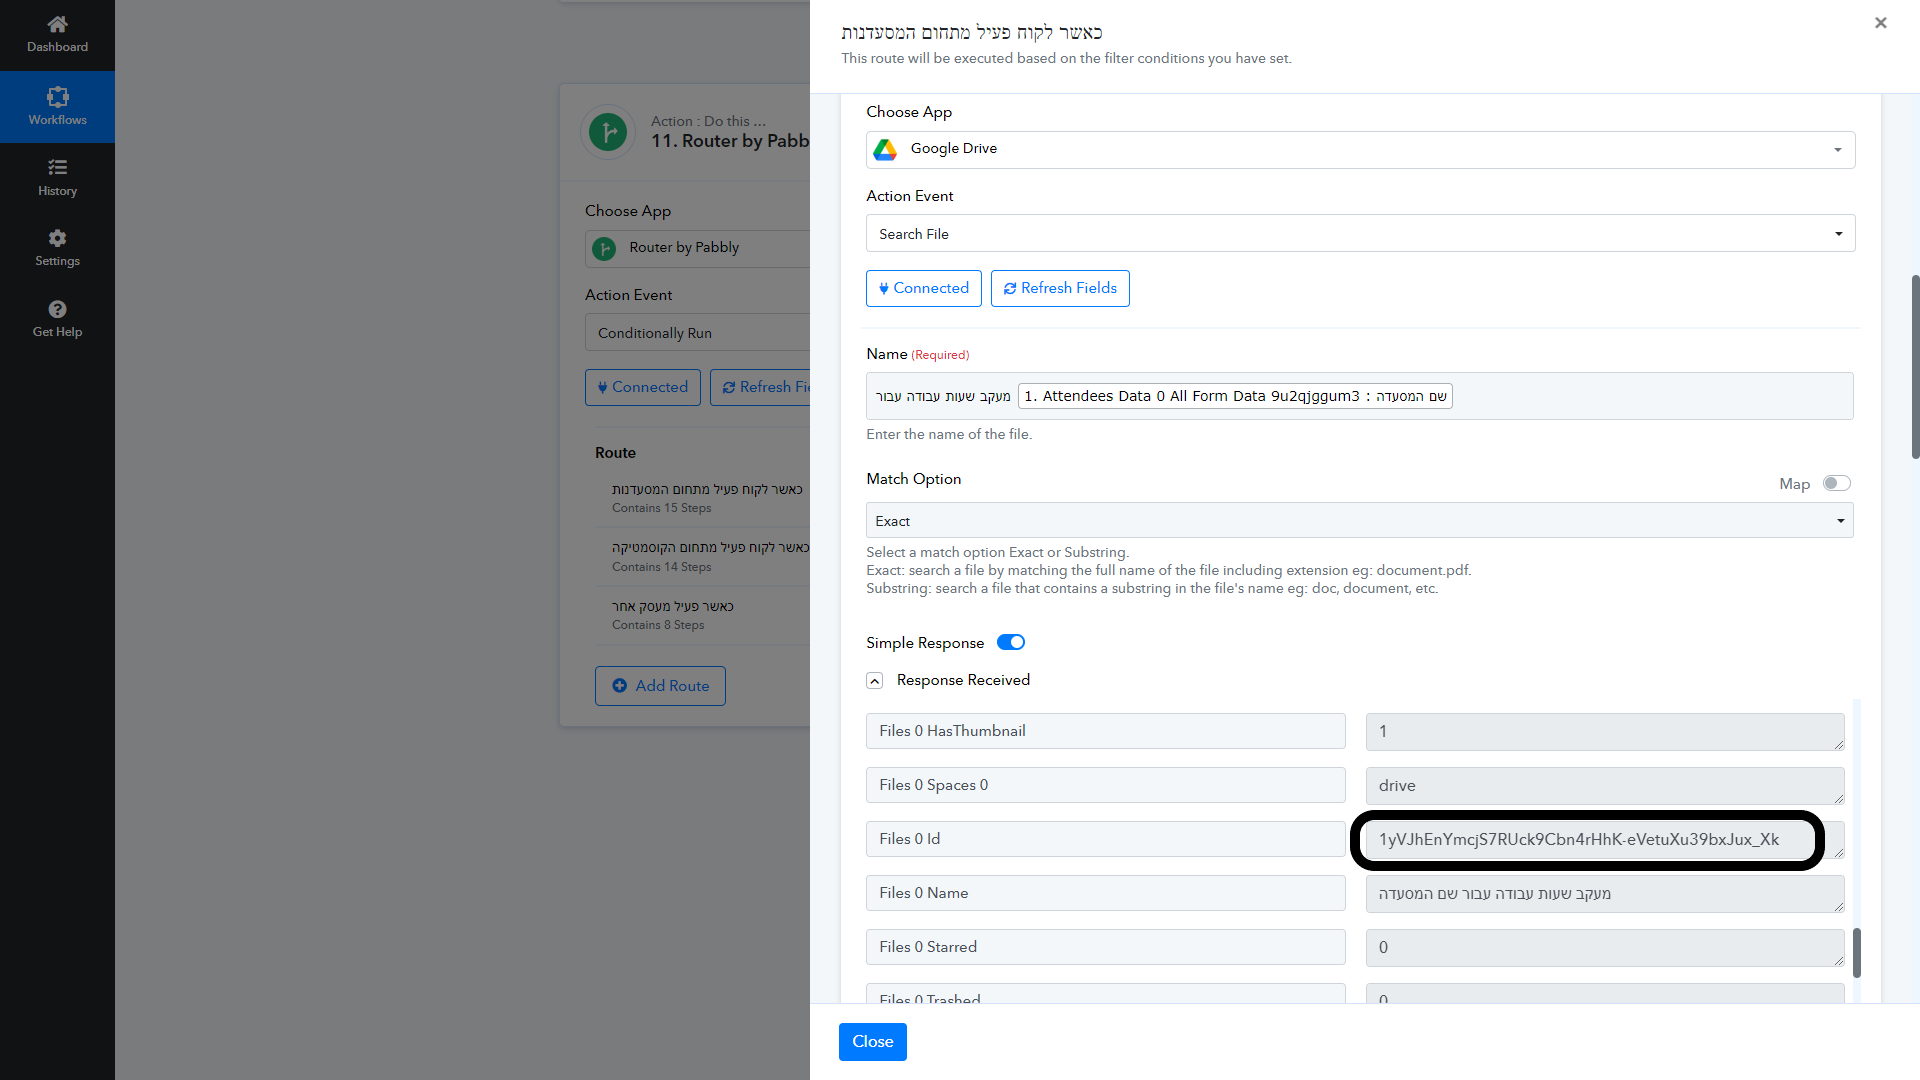Viewport: 1920px width, 1080px height.
Task: Open Get Help question icon
Action: click(57, 309)
